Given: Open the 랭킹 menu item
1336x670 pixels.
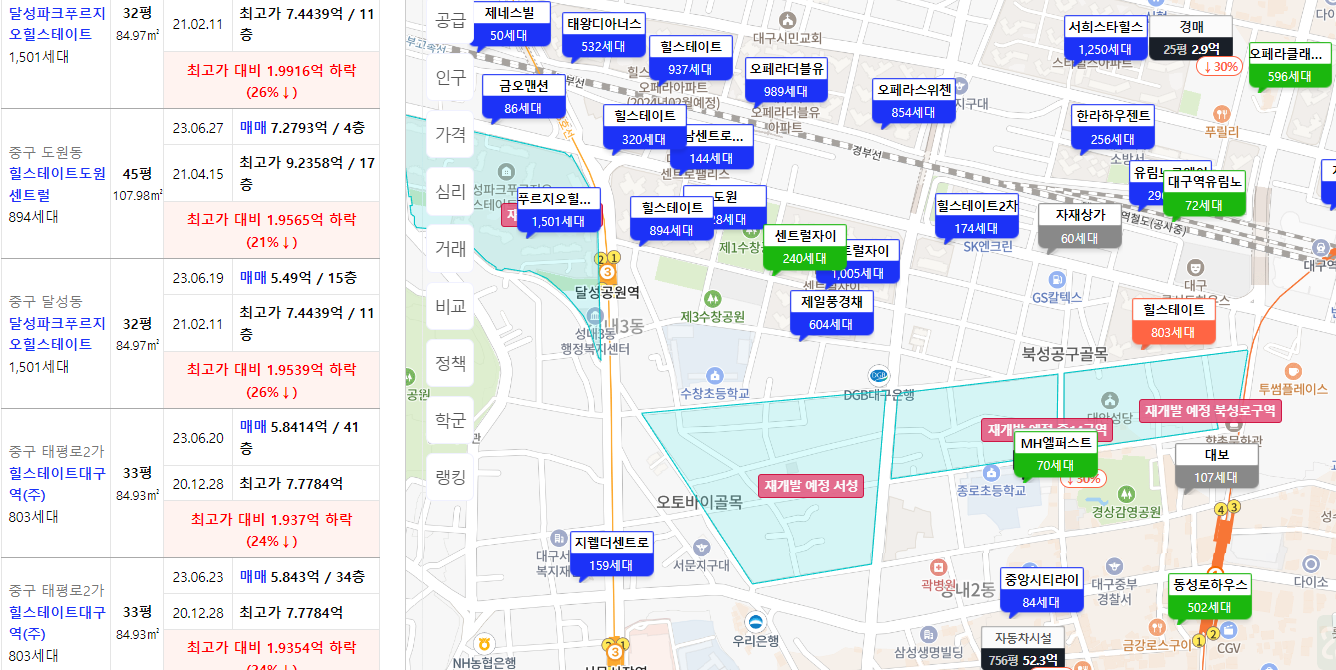Looking at the screenshot, I should [x=450, y=477].
